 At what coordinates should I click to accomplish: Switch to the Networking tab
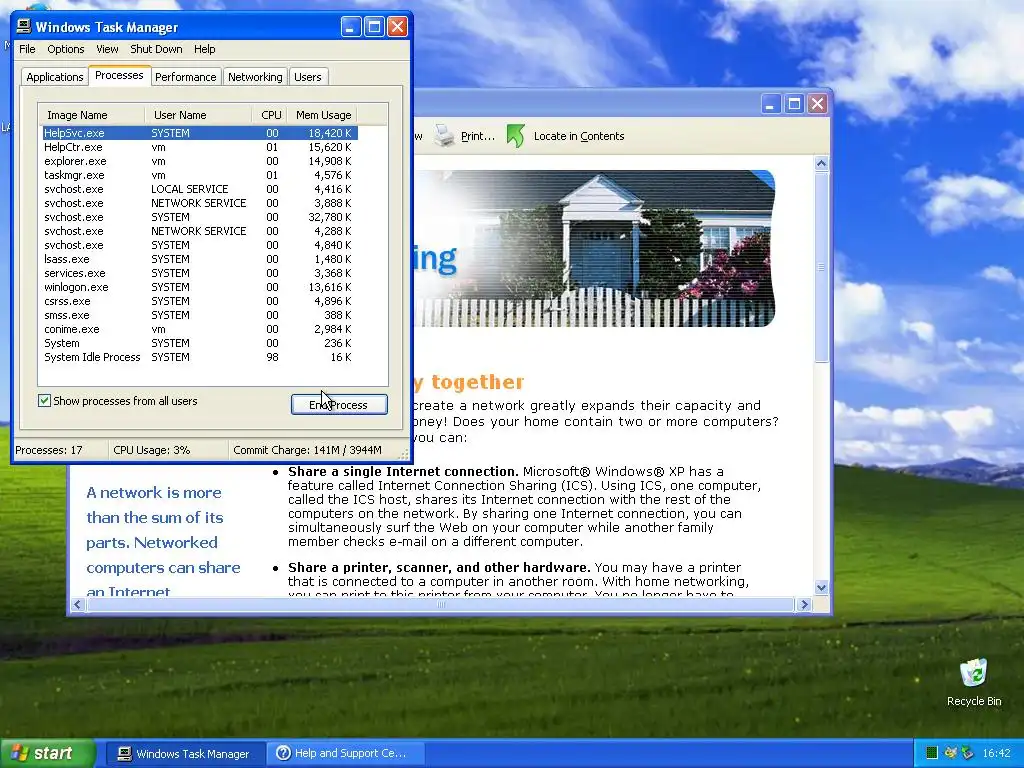tap(255, 77)
